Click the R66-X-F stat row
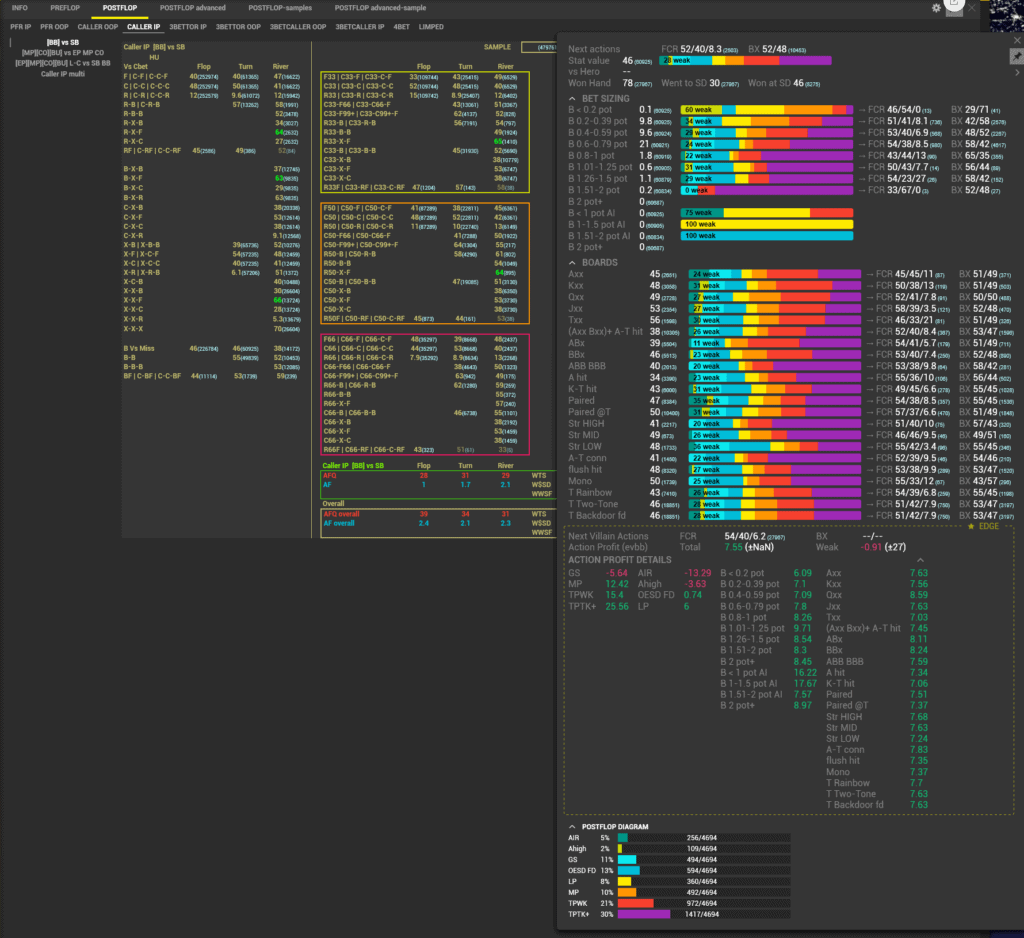The height and width of the screenshot is (938, 1024). [422, 404]
